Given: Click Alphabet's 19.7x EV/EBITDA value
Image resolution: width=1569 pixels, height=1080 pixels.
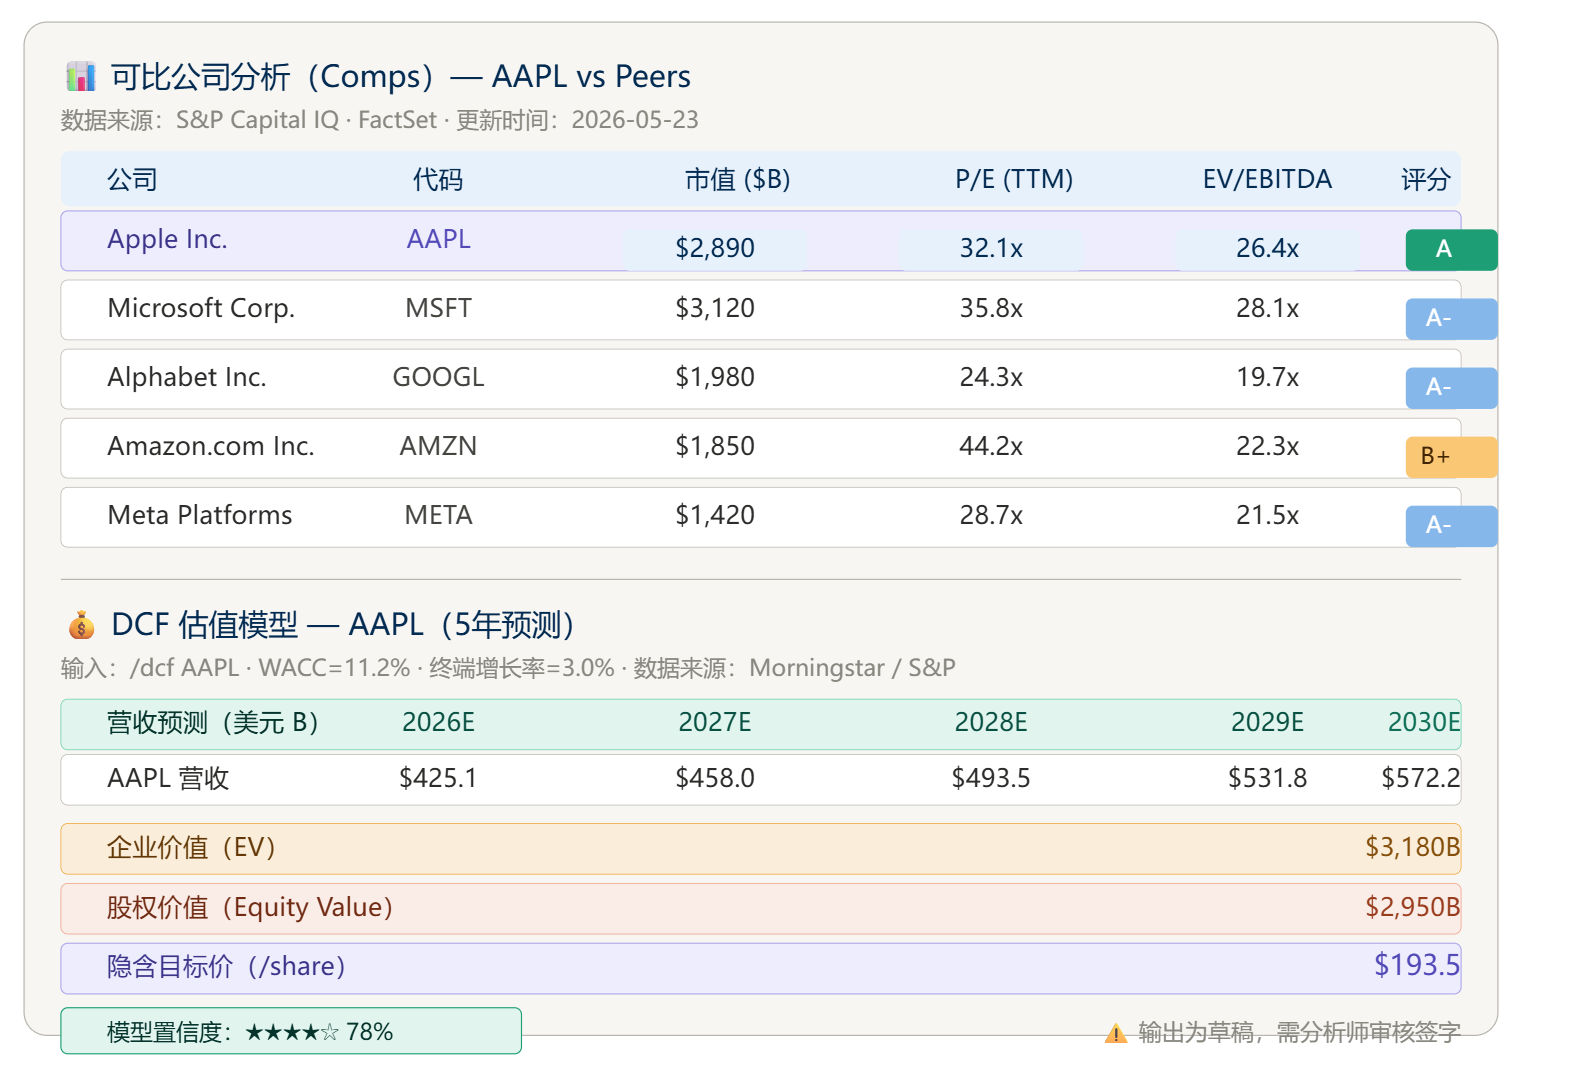Looking at the screenshot, I should (1267, 377).
